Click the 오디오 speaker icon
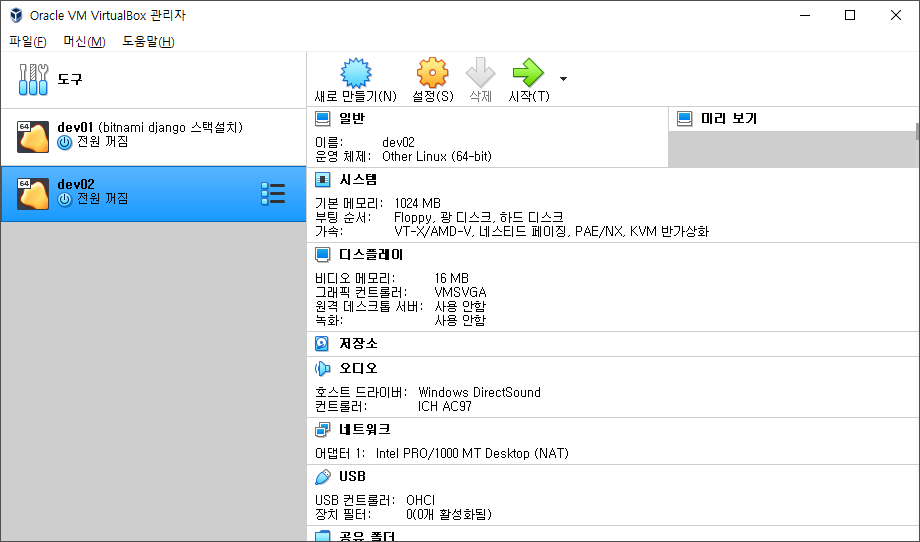 click(322, 368)
